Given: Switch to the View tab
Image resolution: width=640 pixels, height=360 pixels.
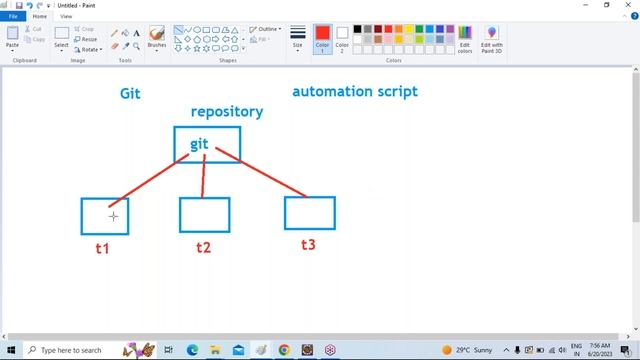Looking at the screenshot, I should click(66, 16).
